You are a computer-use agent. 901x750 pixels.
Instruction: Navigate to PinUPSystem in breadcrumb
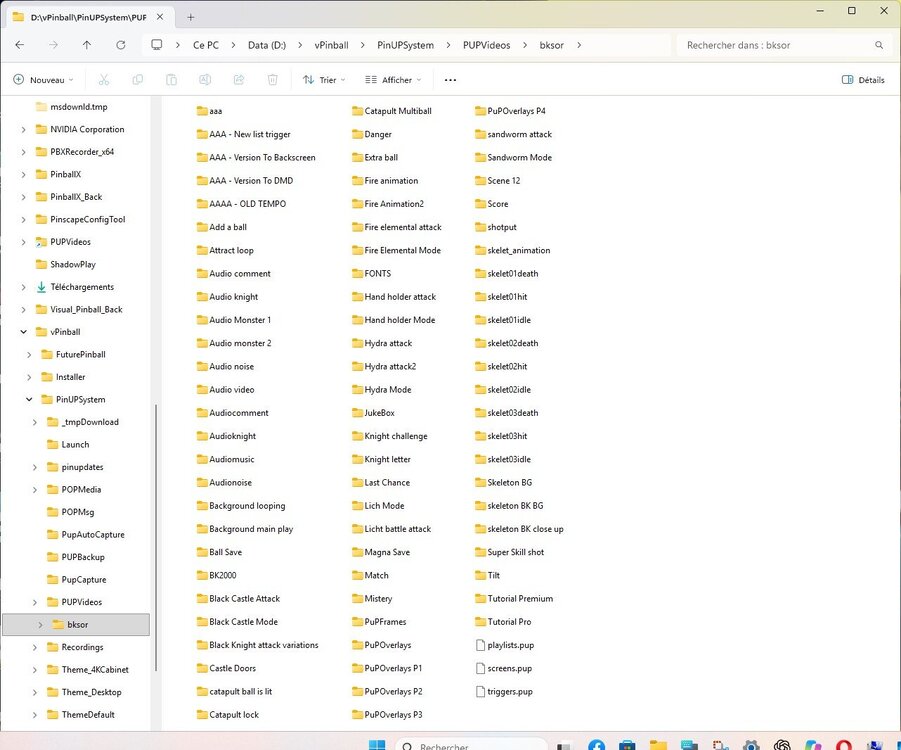click(405, 45)
